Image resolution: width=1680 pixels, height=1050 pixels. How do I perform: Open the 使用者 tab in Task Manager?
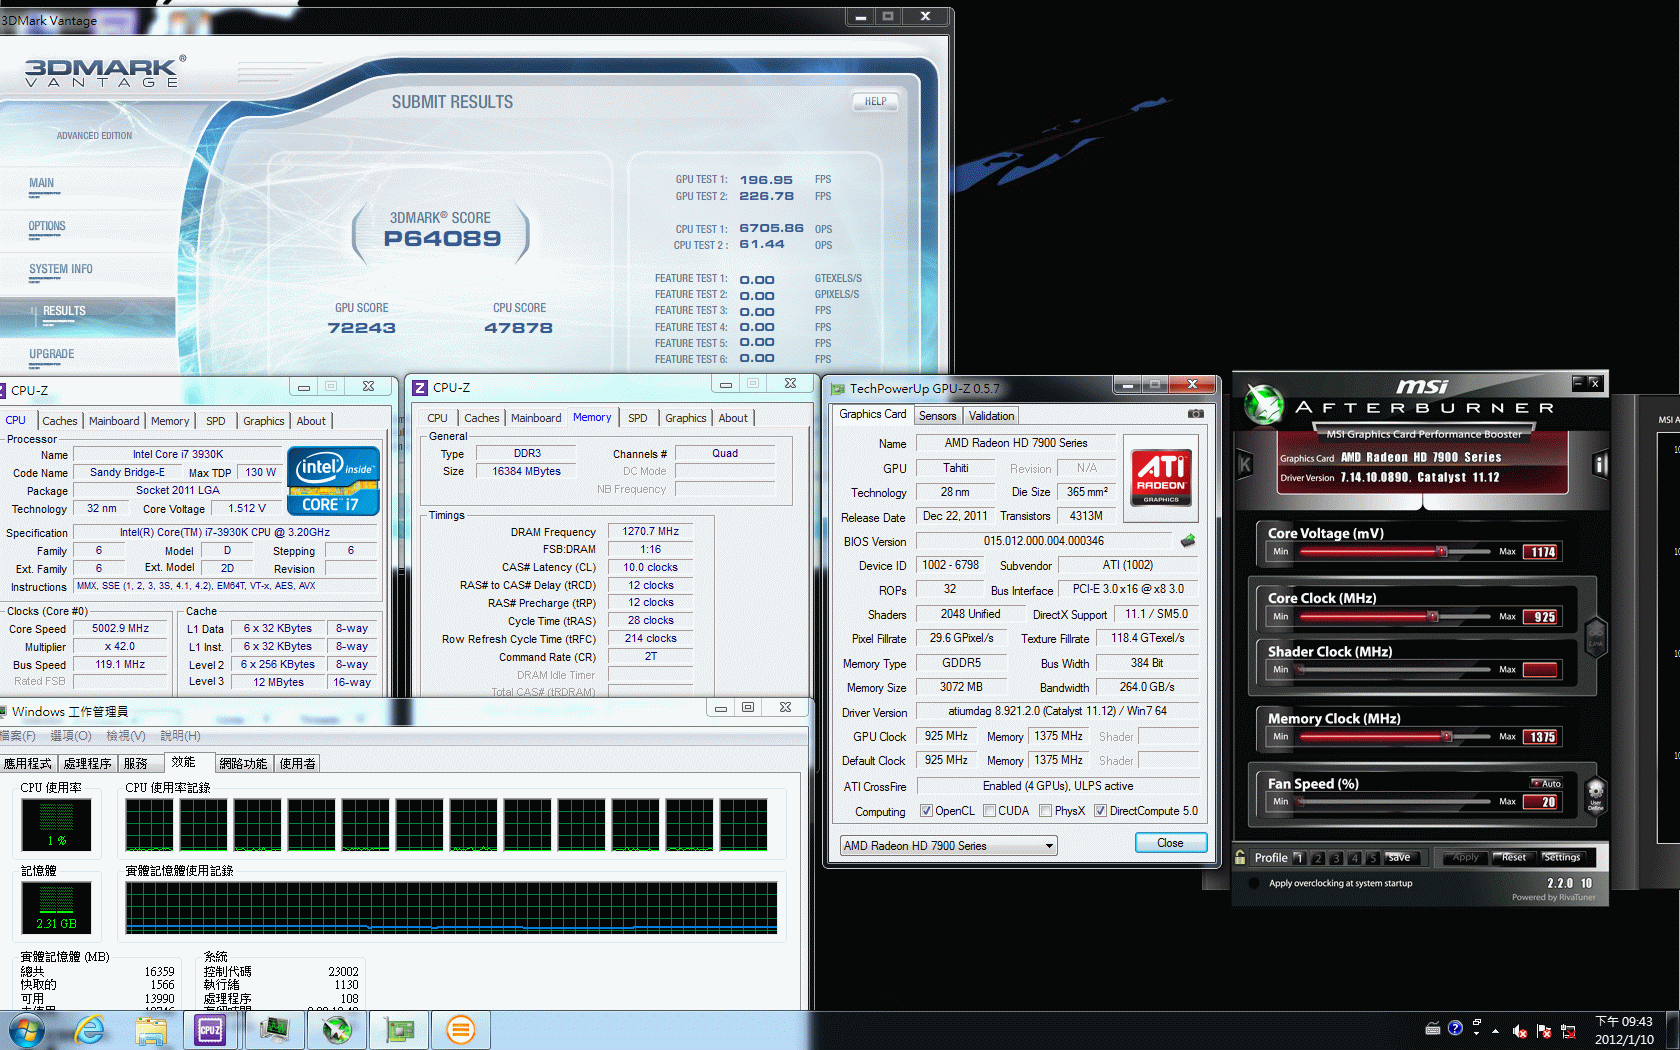[297, 763]
